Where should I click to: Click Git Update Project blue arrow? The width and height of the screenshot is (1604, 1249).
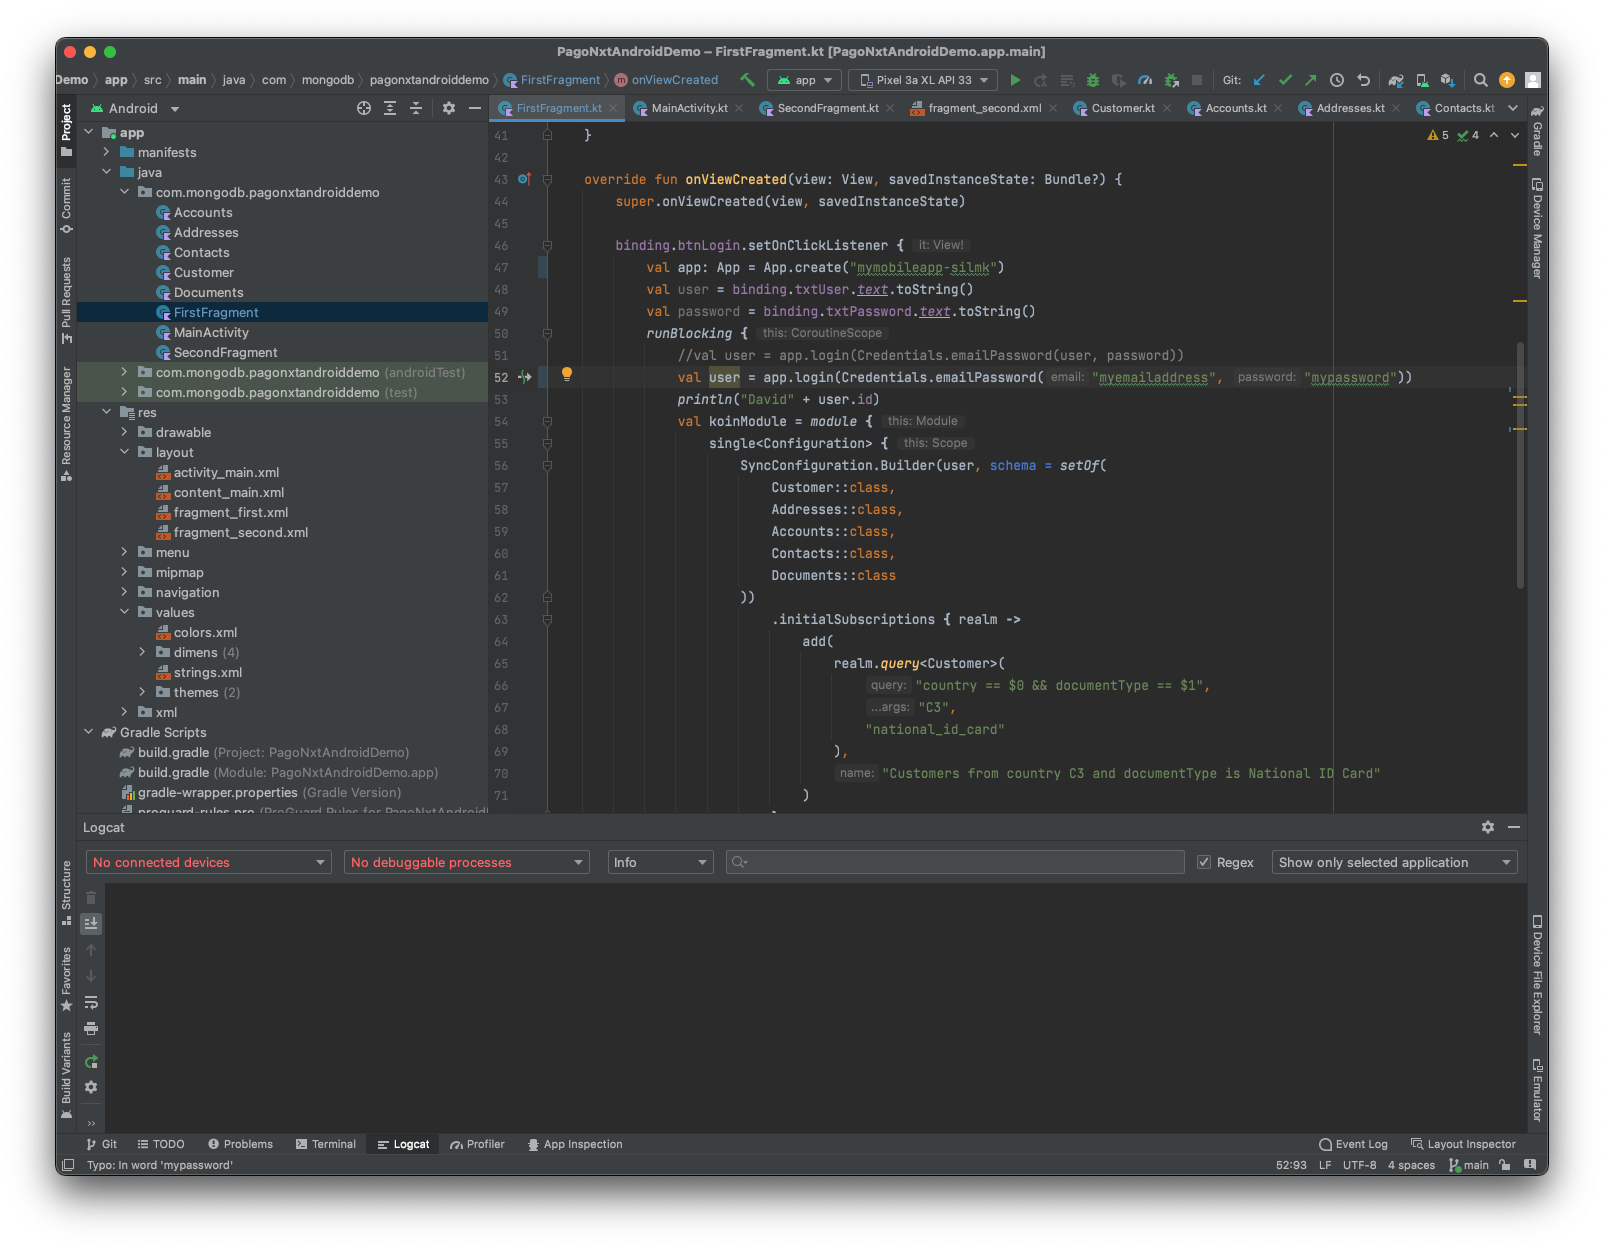(1259, 80)
